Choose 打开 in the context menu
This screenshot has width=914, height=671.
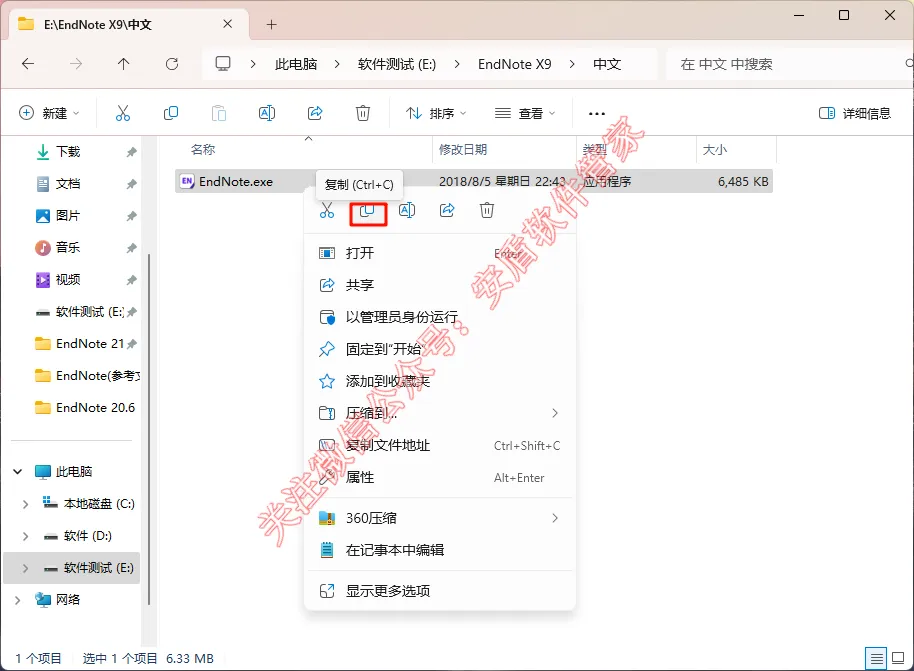pos(440,253)
